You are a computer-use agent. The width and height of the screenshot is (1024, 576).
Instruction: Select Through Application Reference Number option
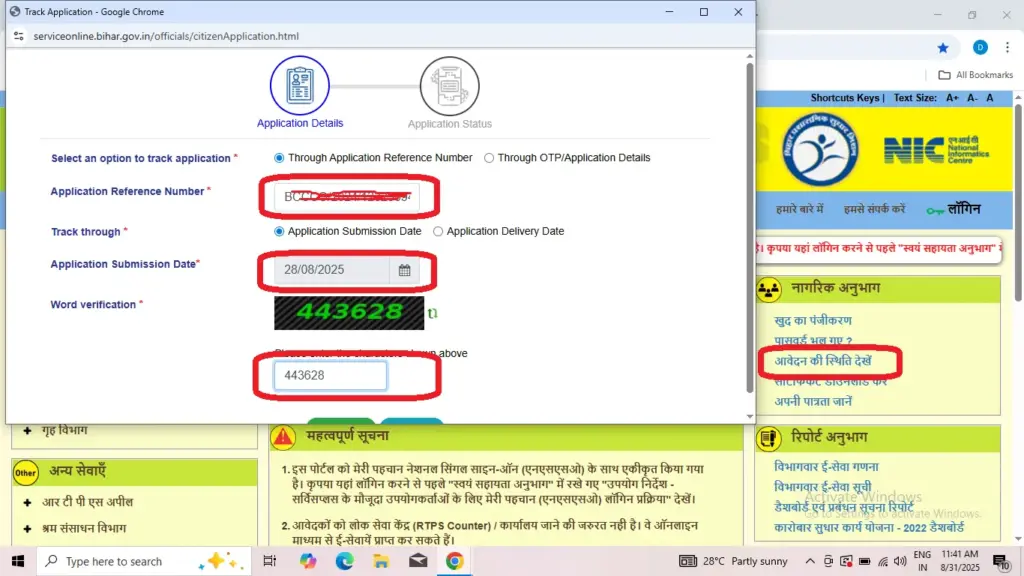[279, 158]
